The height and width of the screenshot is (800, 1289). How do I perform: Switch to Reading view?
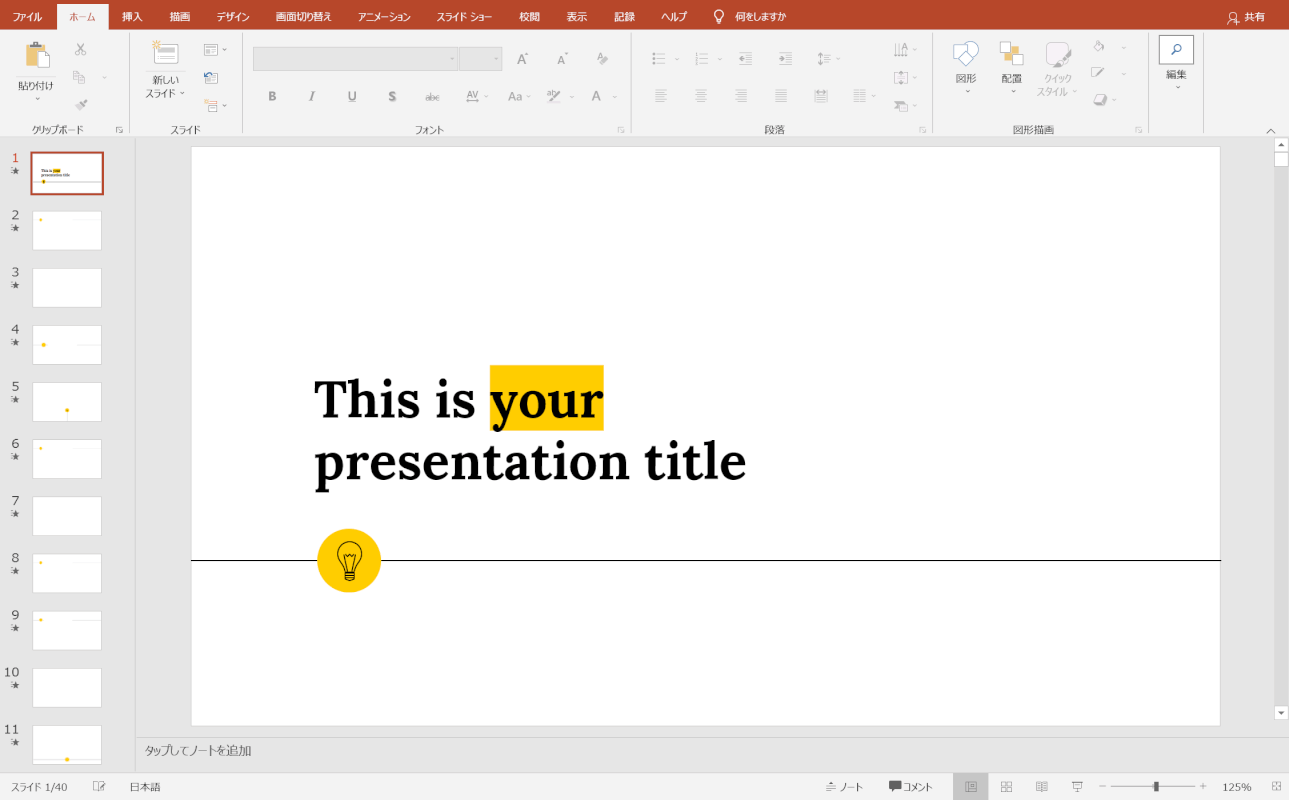[1042, 787]
